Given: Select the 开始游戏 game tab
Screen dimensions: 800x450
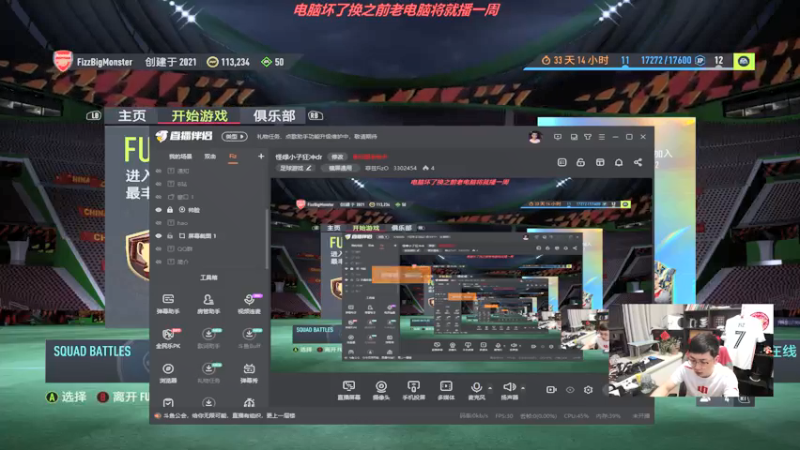Looking at the screenshot, I should [x=199, y=116].
